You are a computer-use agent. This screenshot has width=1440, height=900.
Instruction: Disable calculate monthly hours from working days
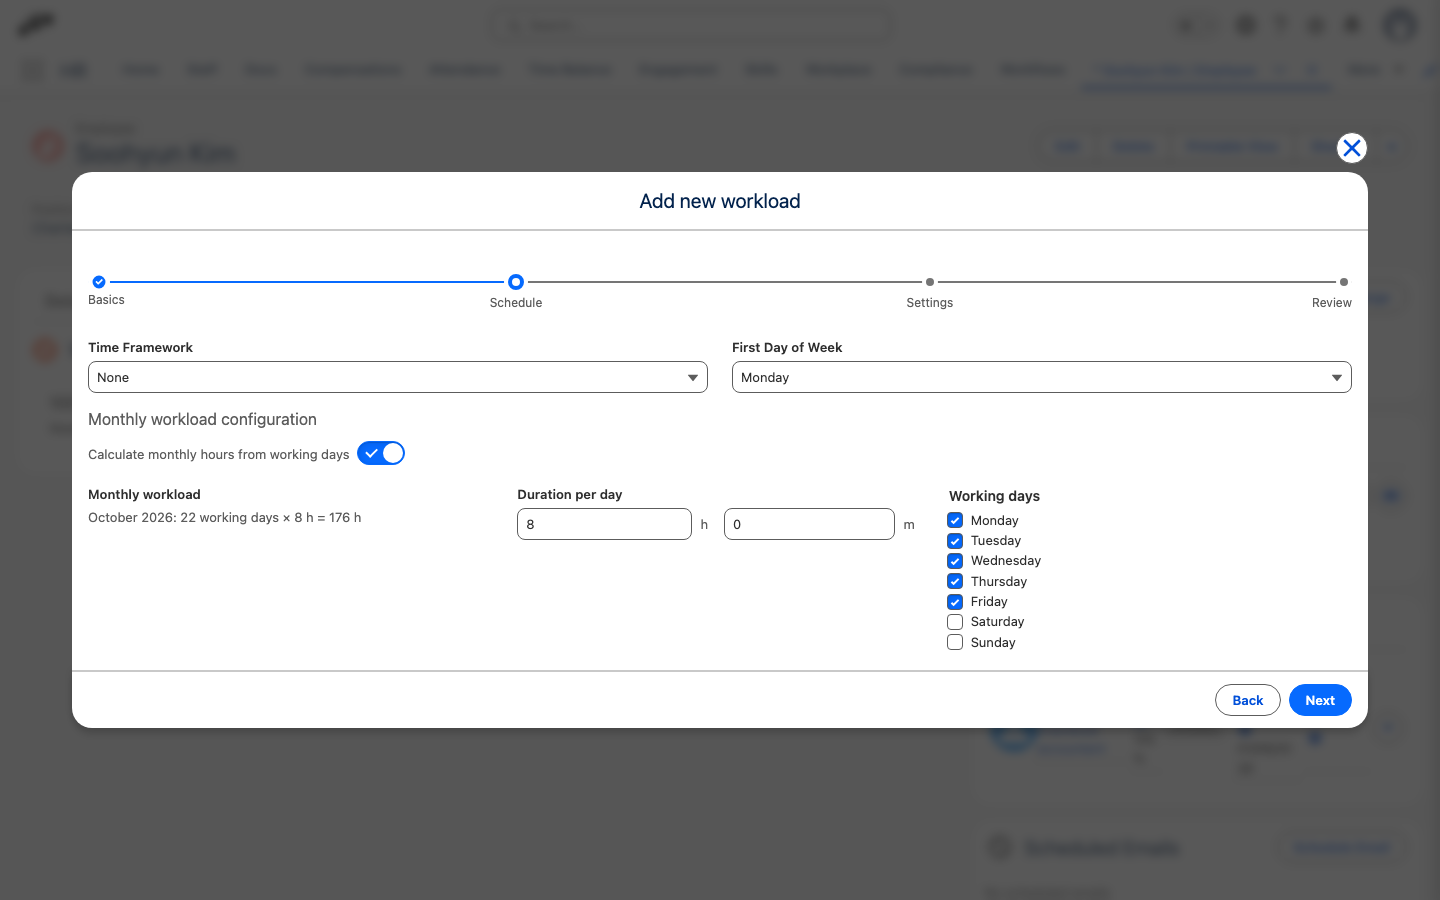(x=381, y=453)
